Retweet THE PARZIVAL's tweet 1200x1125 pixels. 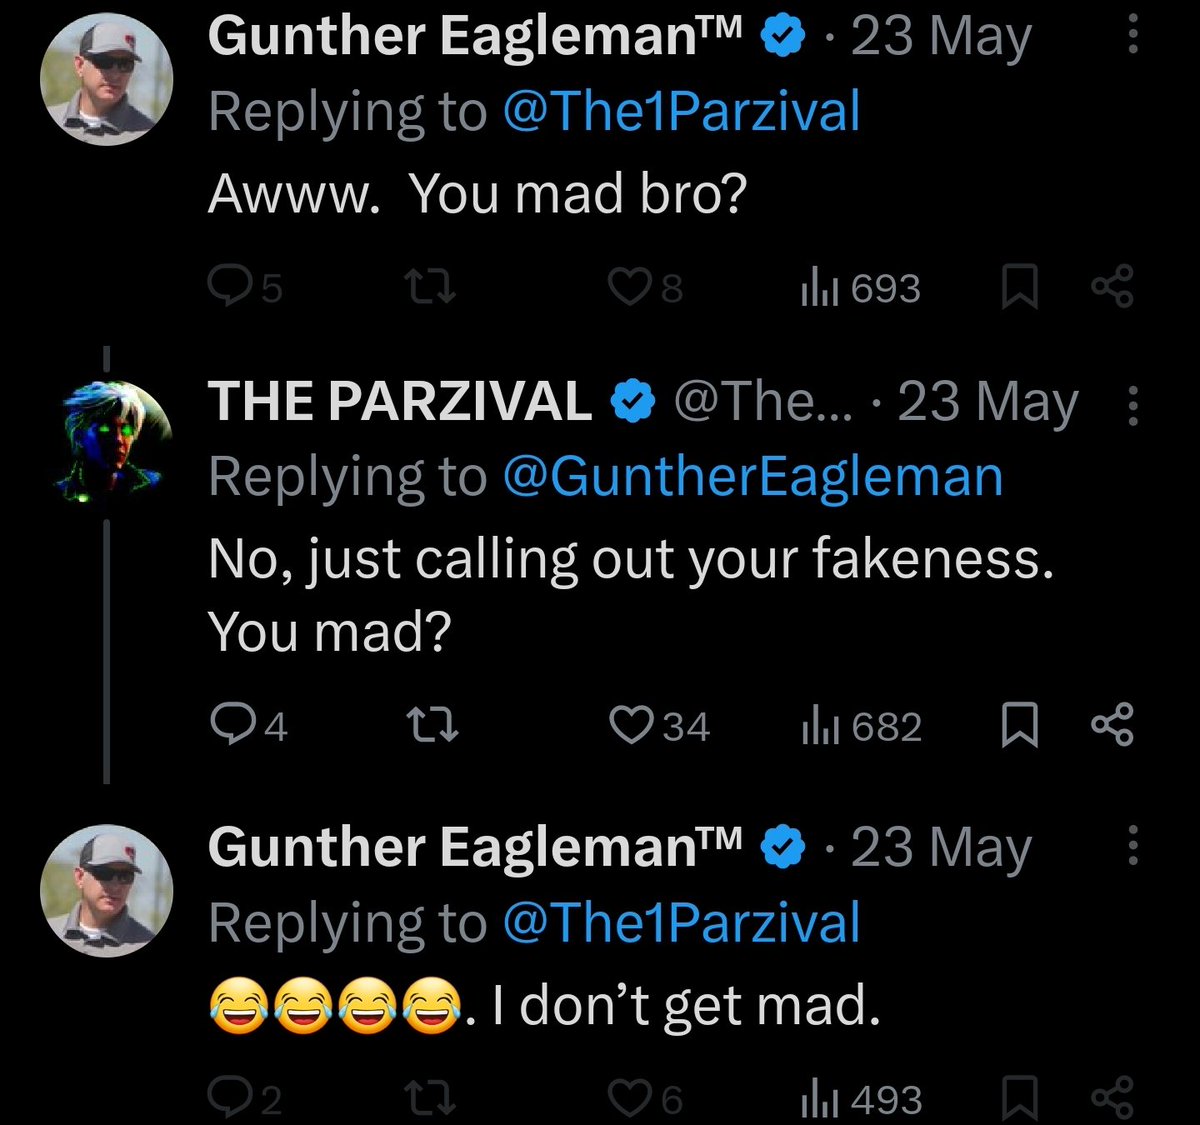coord(436,725)
